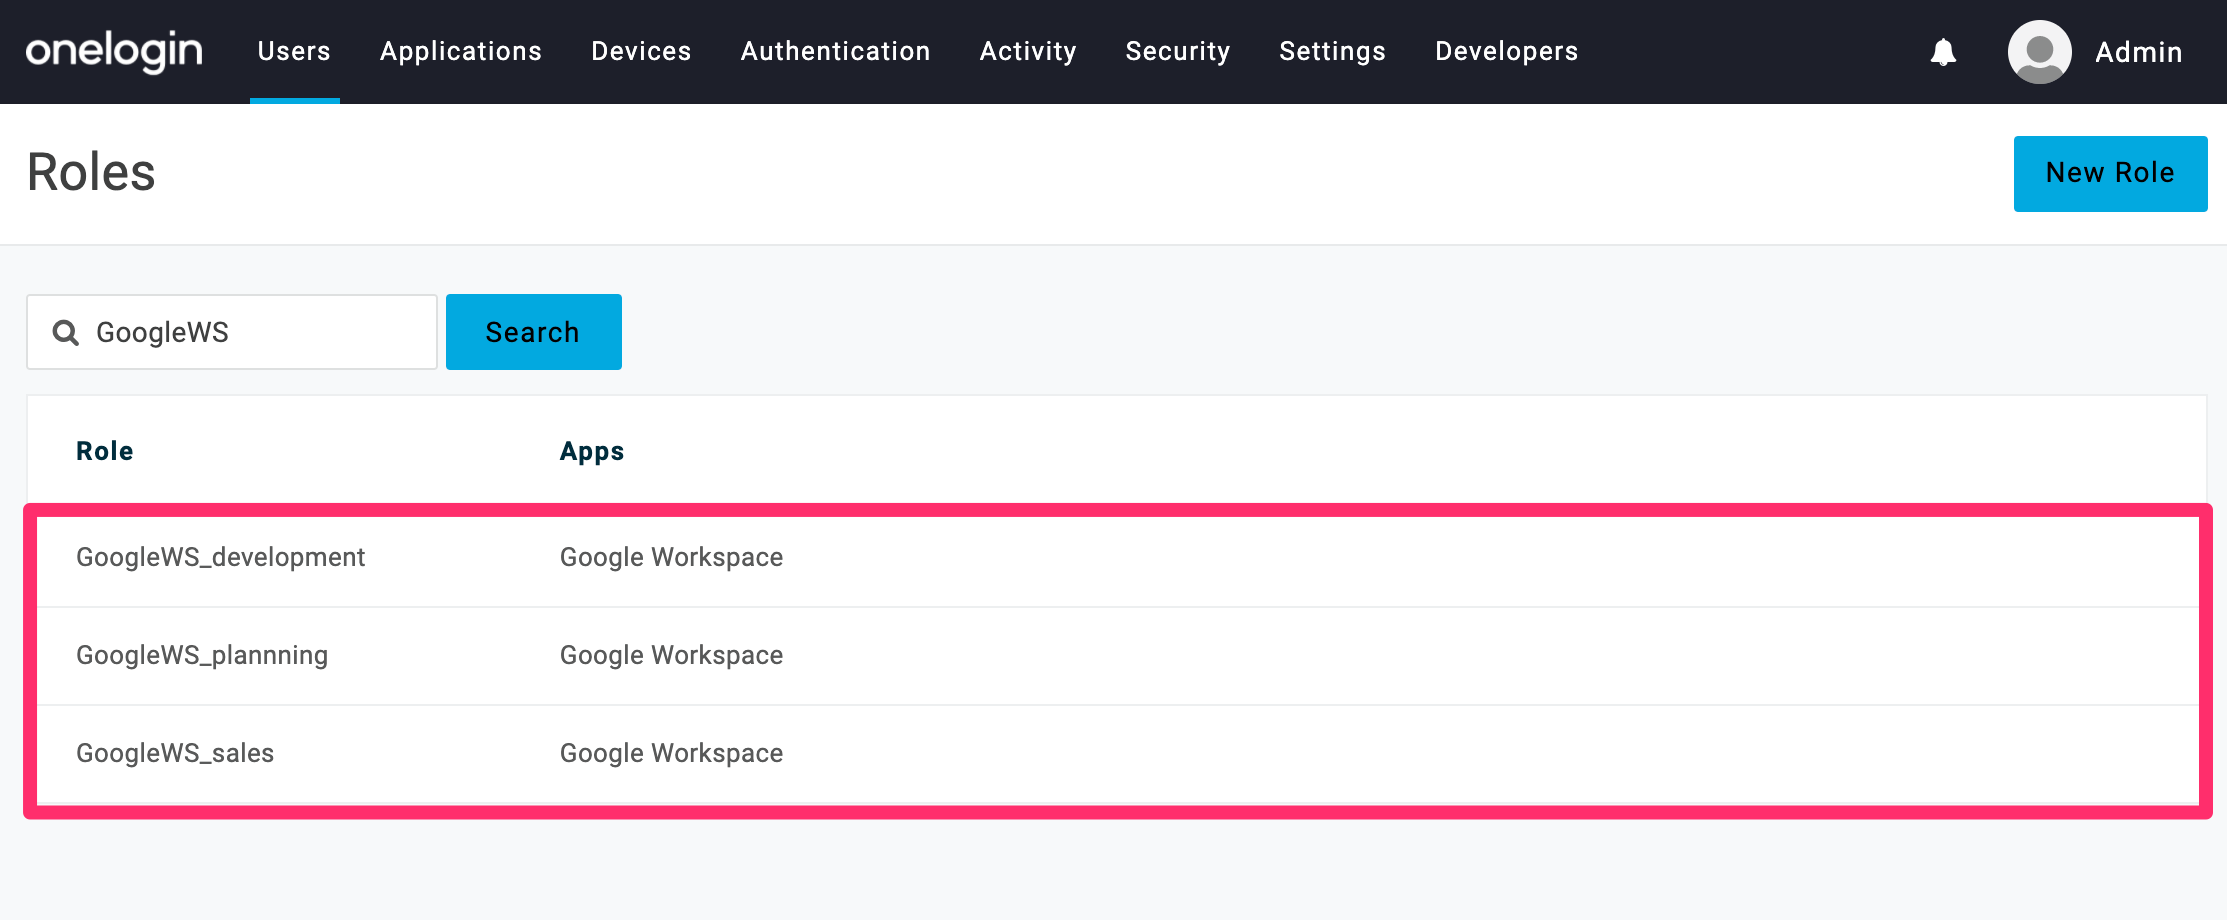2227x920 pixels.
Task: Open the notifications bell
Action: click(x=1943, y=52)
